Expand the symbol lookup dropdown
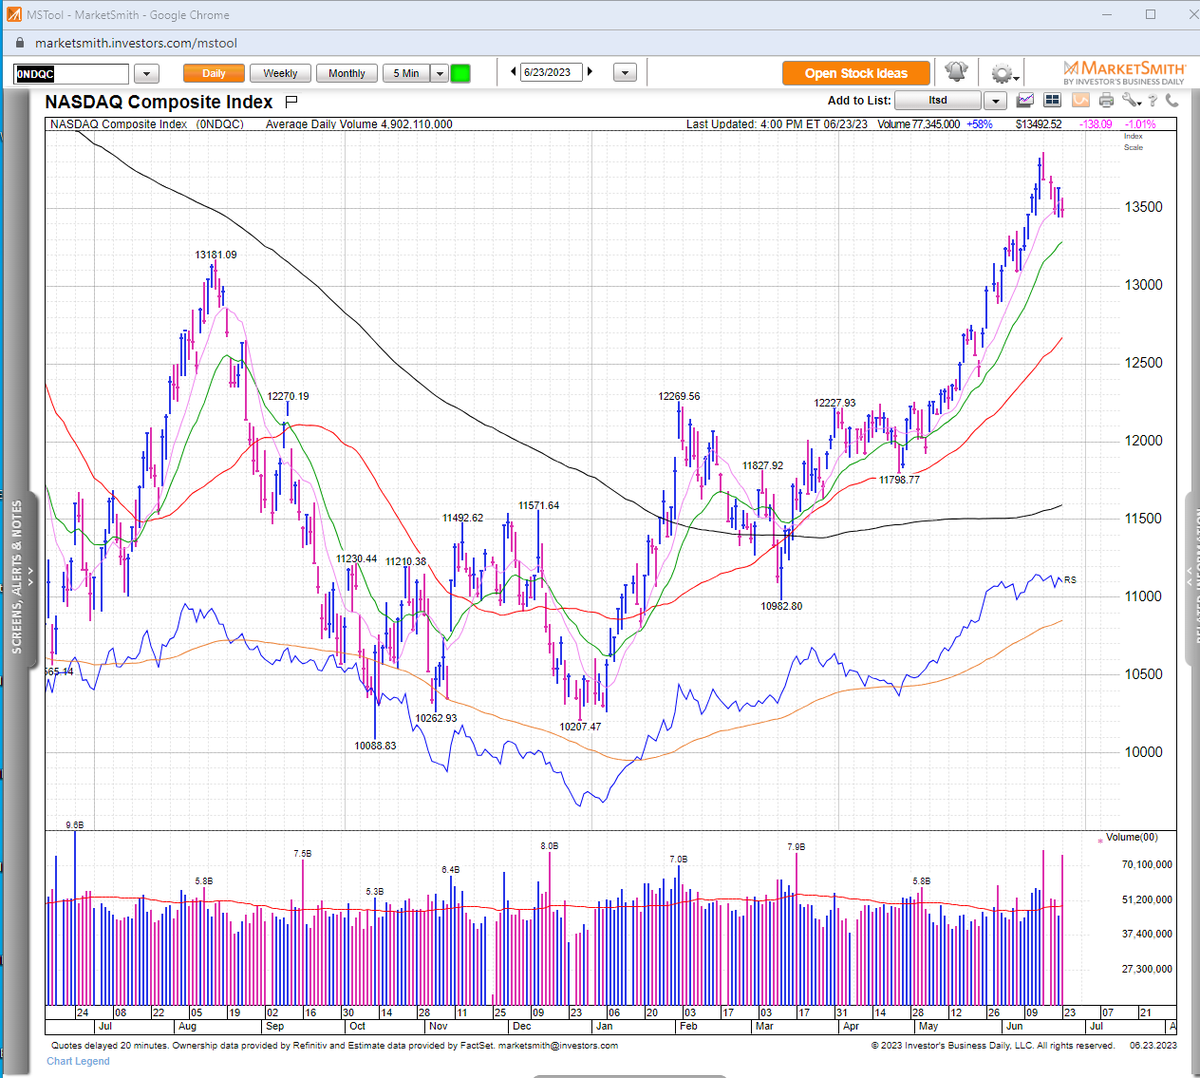 click(146, 73)
